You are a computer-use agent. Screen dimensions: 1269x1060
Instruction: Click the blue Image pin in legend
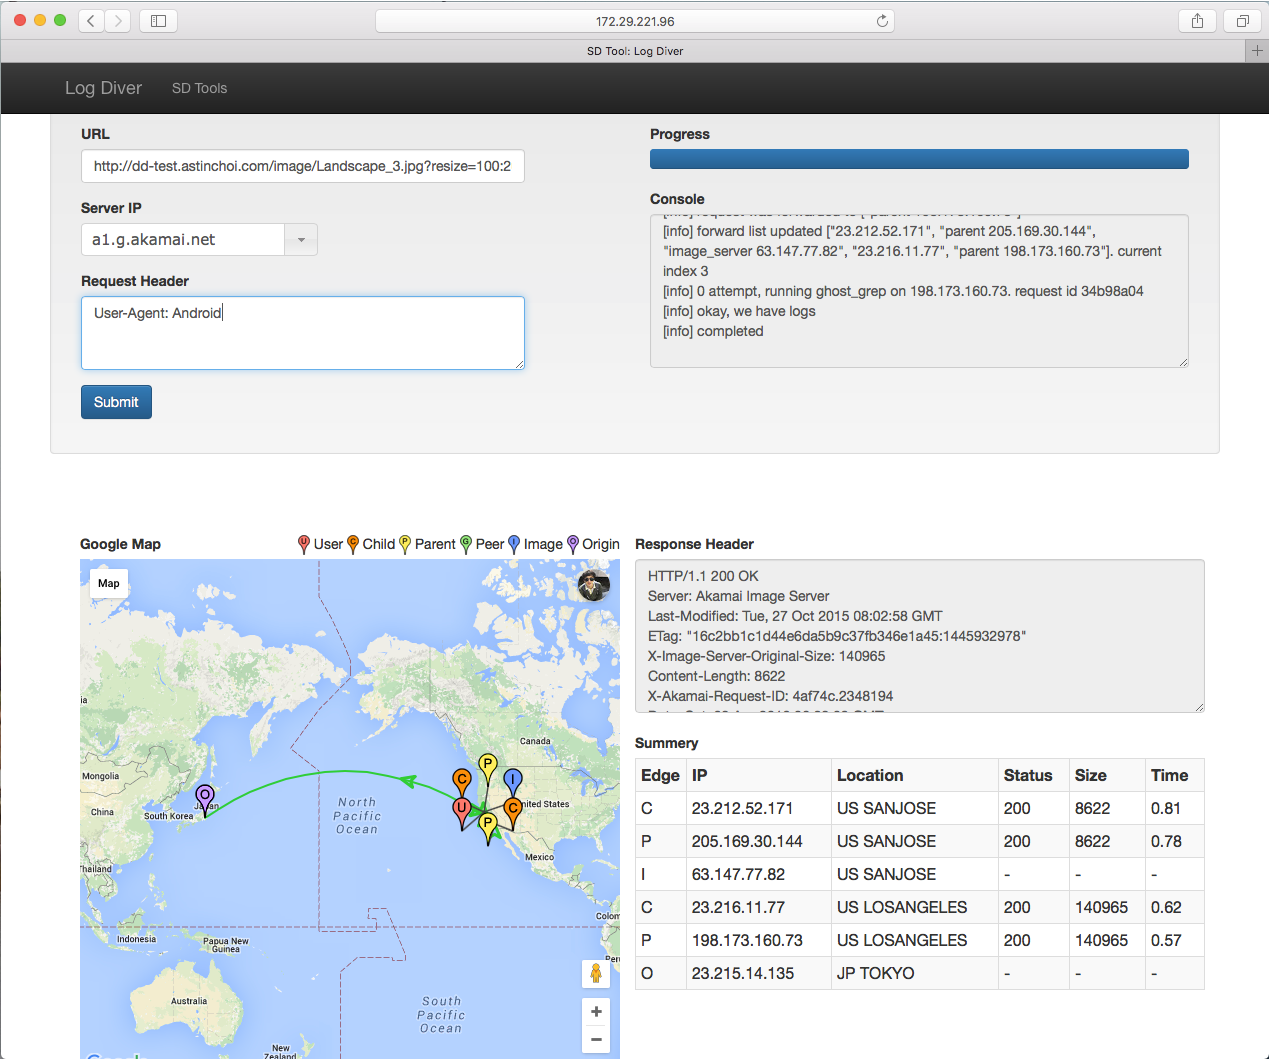pyautogui.click(x=514, y=544)
